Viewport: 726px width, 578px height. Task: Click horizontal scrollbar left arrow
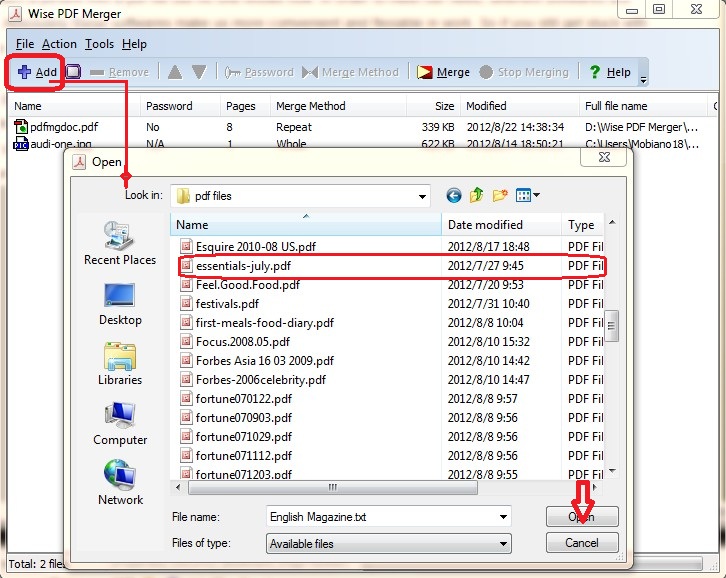tap(178, 487)
